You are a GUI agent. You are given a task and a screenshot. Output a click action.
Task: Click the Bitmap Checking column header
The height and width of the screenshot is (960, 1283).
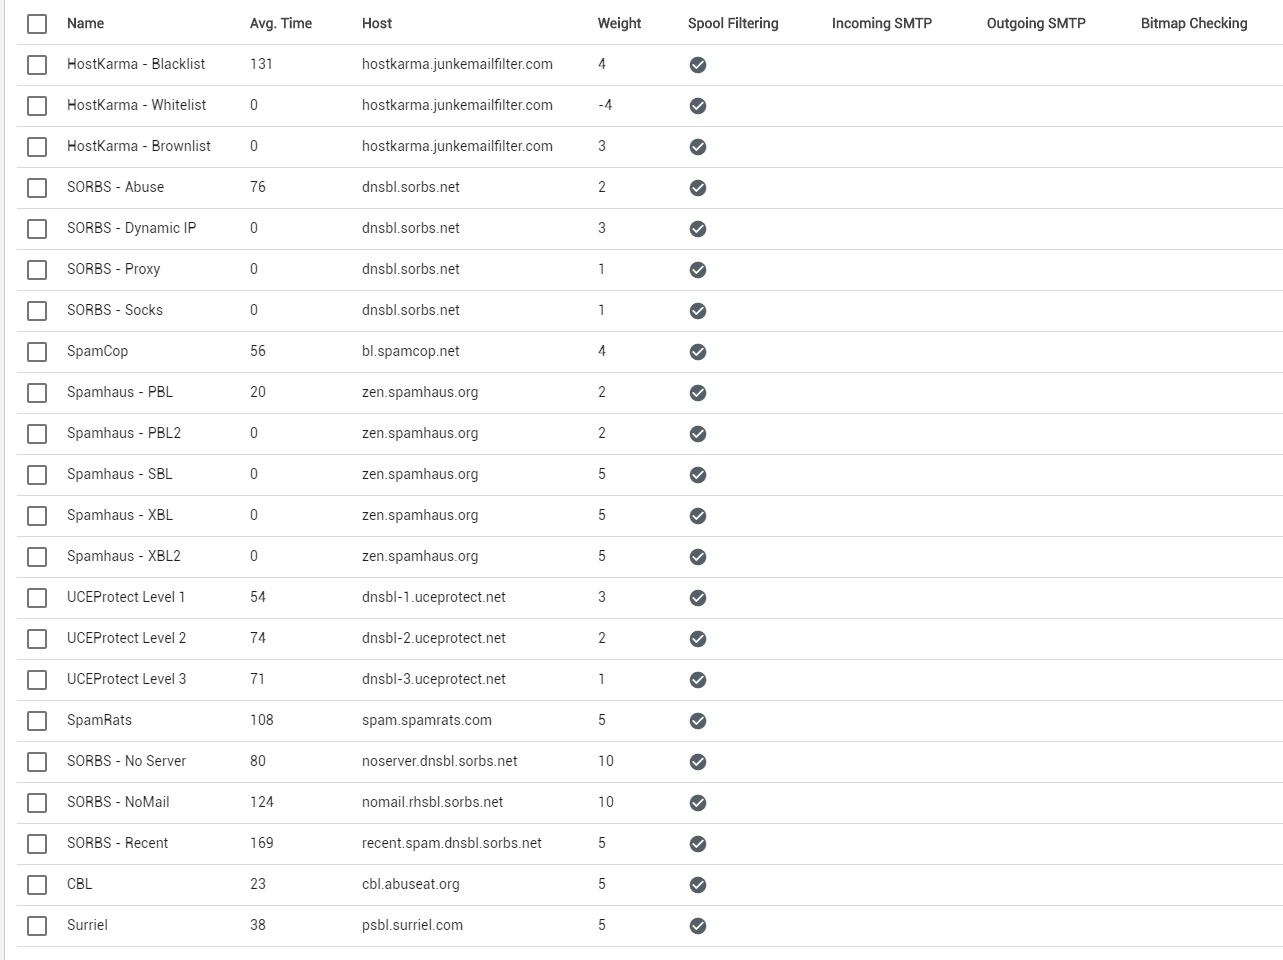[1193, 23]
